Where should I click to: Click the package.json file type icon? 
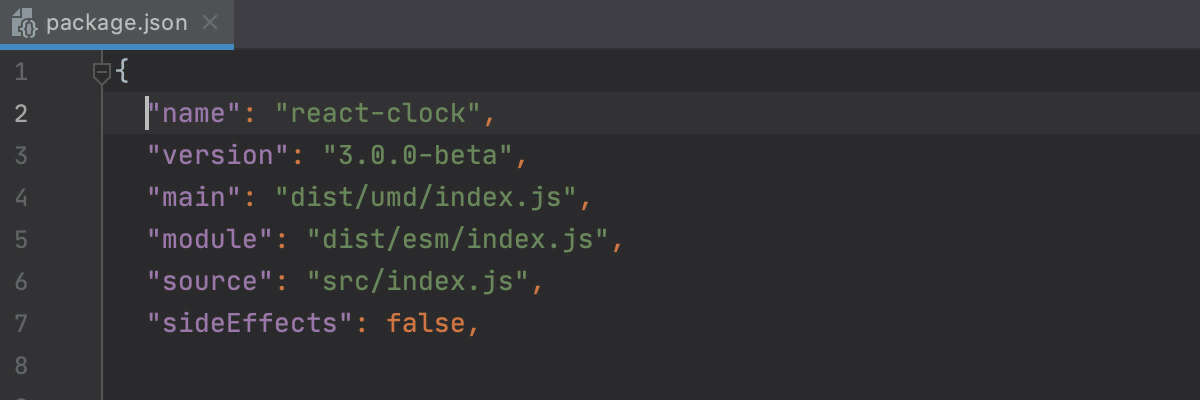[x=24, y=22]
